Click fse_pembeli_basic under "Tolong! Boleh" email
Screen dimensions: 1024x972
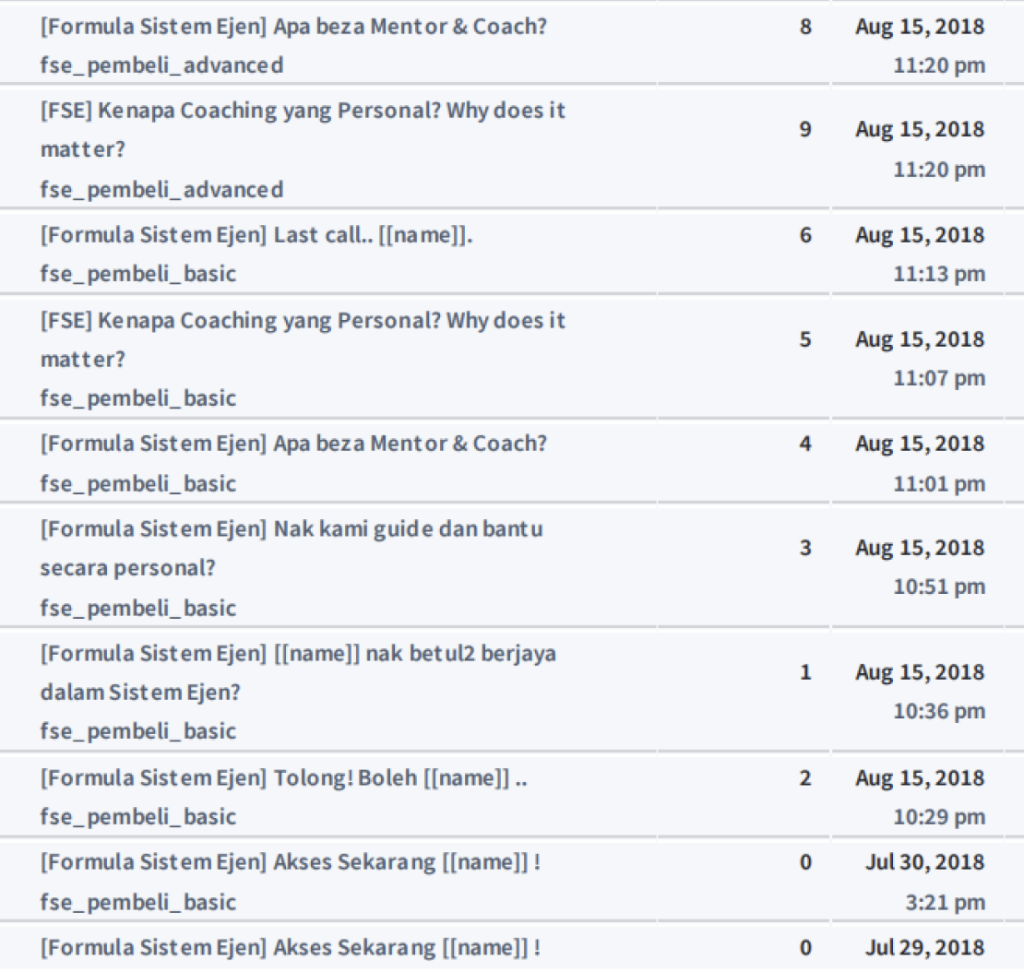tap(138, 817)
